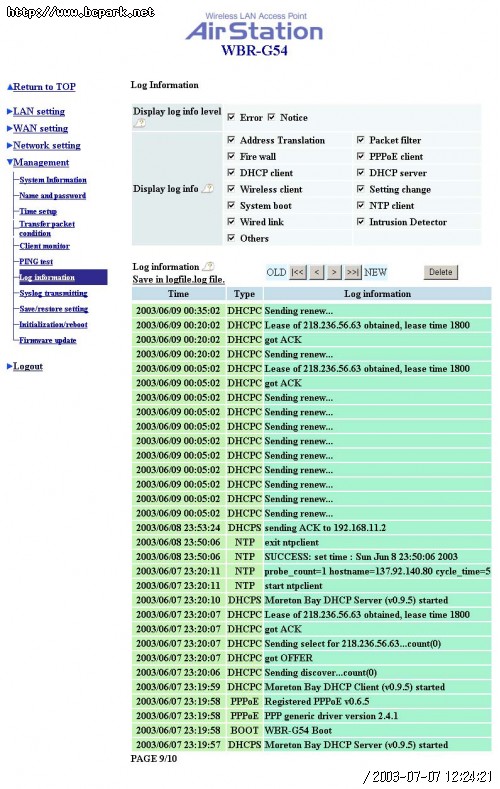The image size is (500, 789).
Task: Toggle Wireless client log checkbox
Action: pos(231,189)
